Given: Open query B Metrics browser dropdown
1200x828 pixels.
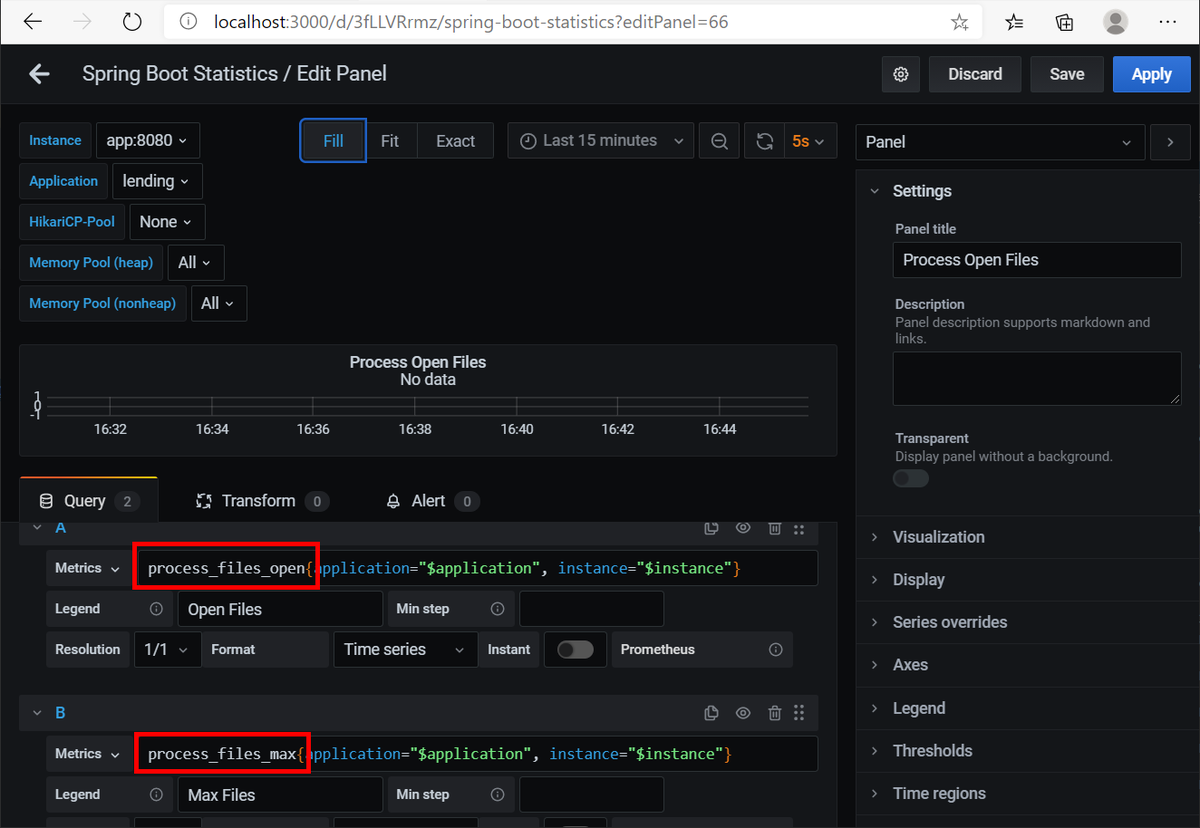Looking at the screenshot, I should (x=88, y=754).
